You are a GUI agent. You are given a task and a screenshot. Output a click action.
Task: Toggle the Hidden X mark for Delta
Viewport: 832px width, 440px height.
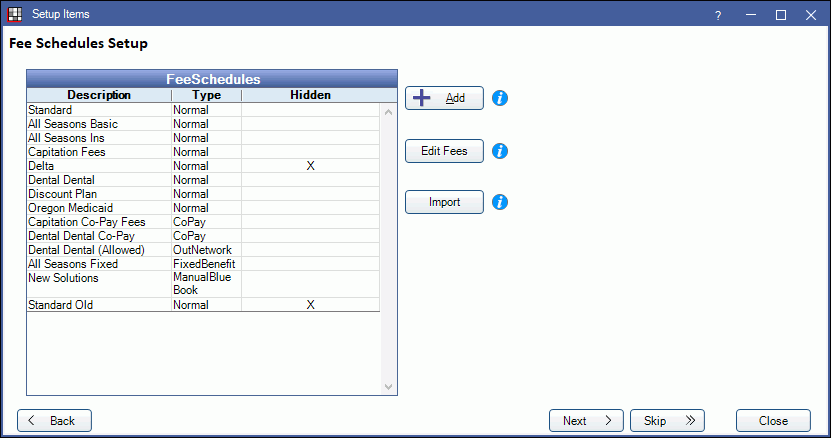310,166
